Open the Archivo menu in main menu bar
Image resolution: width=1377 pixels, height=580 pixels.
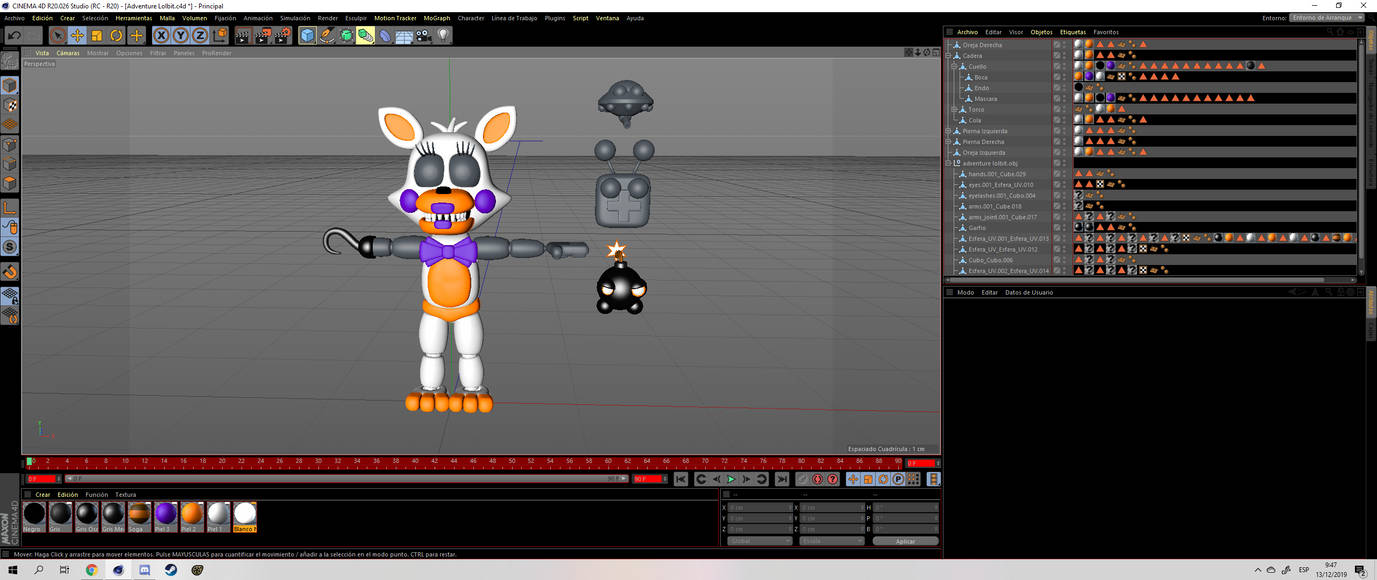point(14,18)
